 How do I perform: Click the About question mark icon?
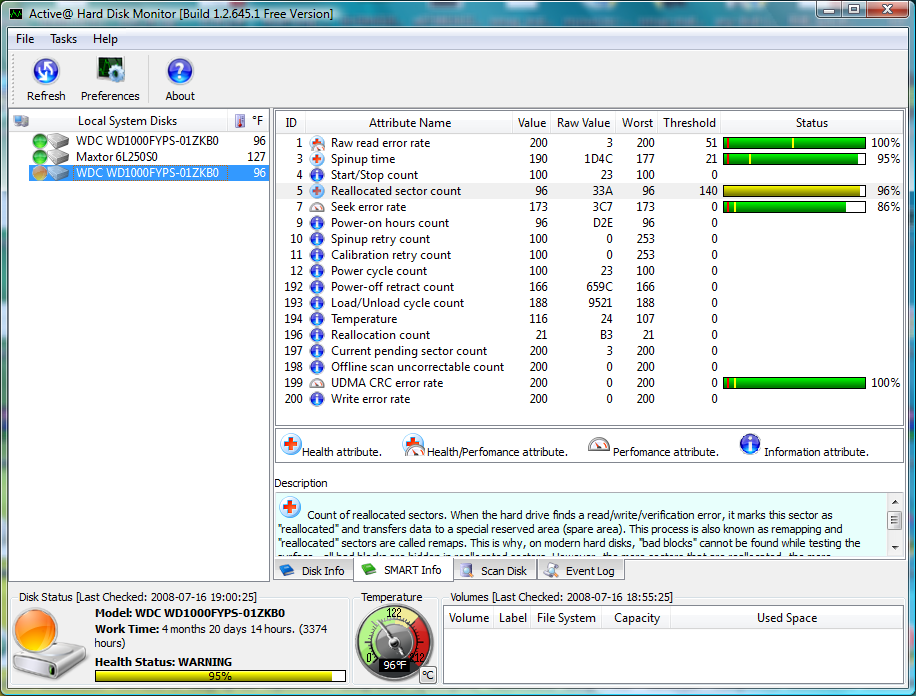180,71
